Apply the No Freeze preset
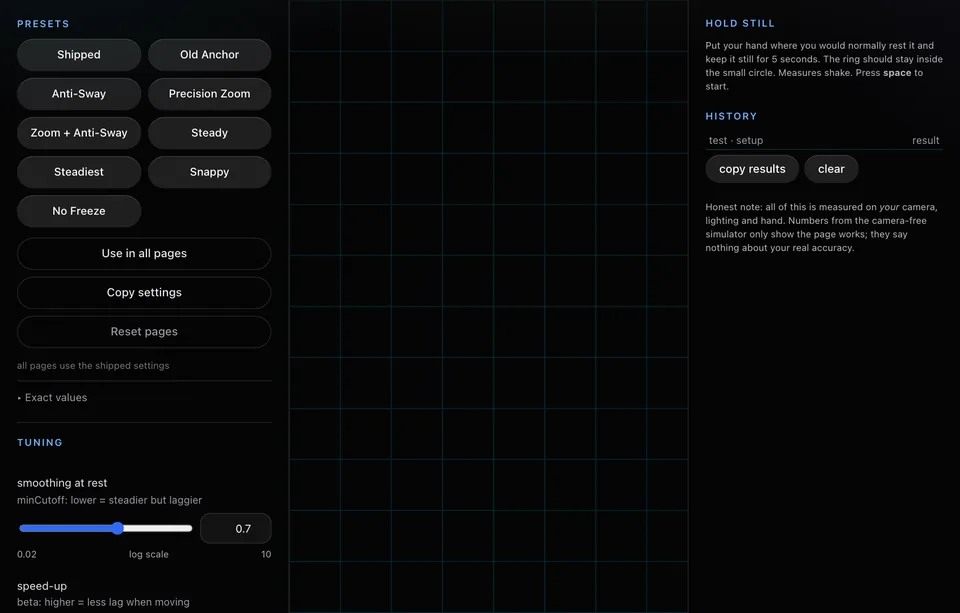The image size is (960, 613). pos(79,211)
